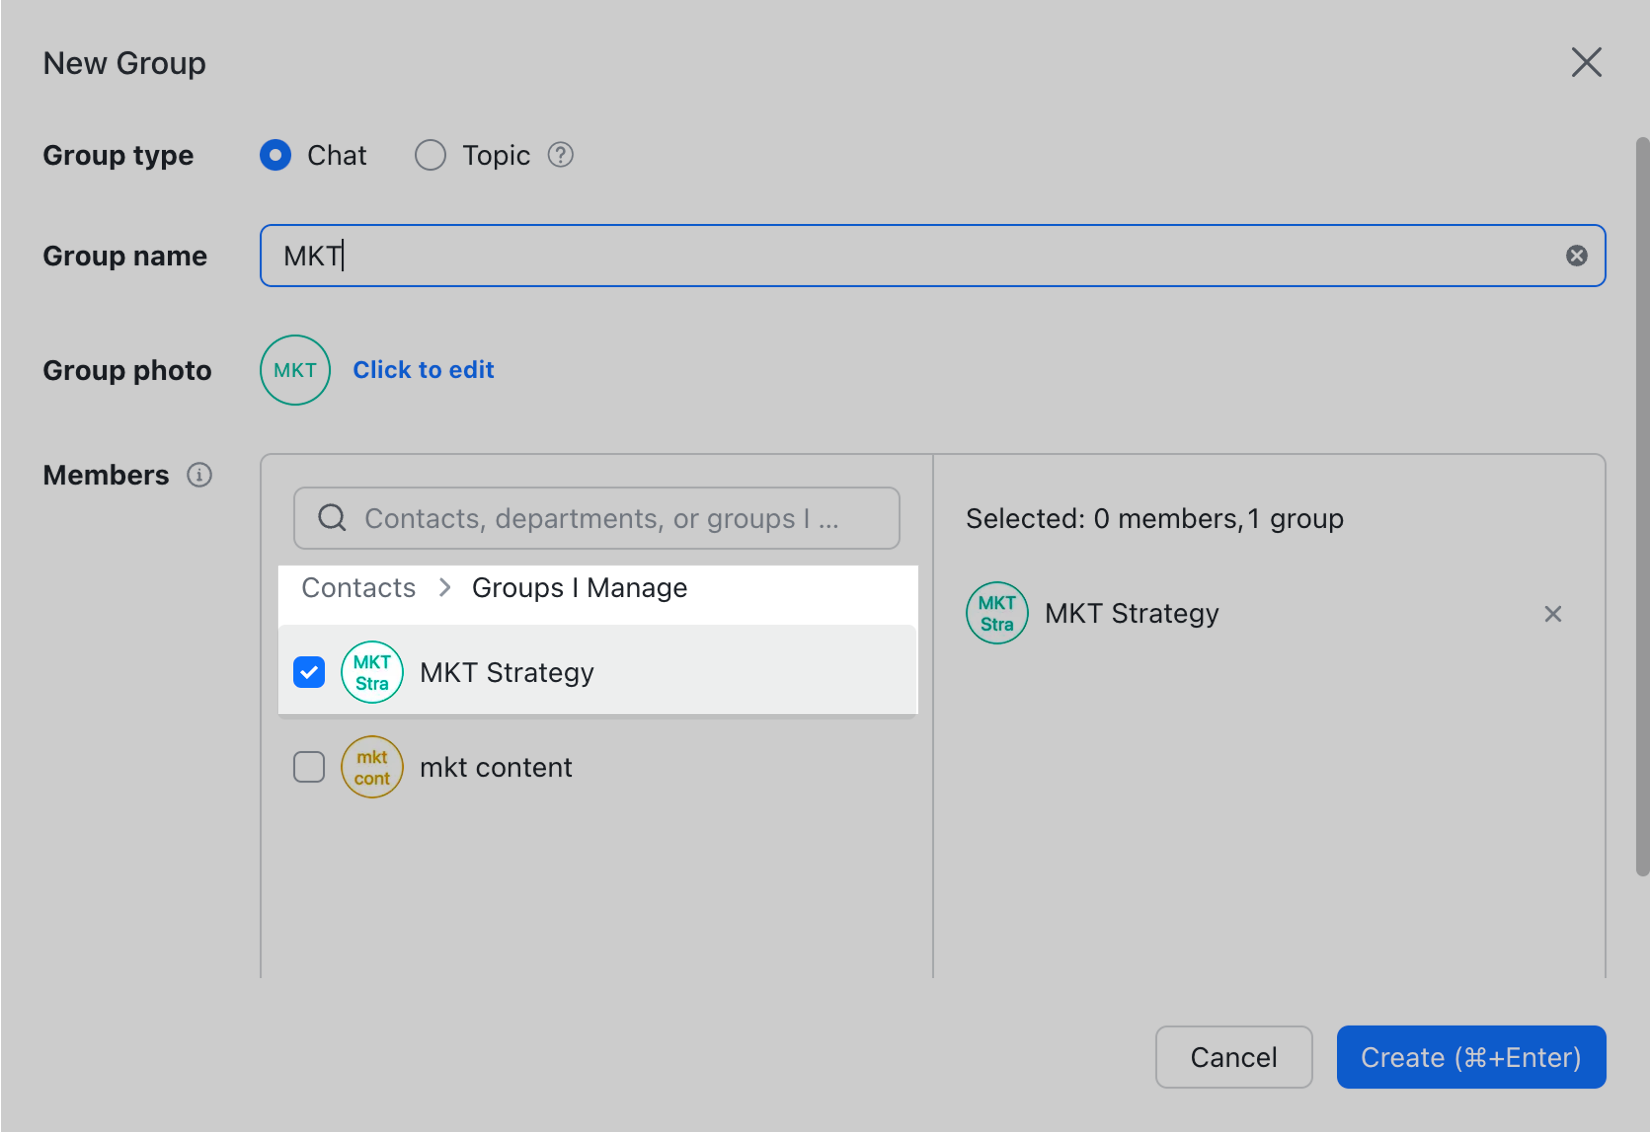1652x1132 pixels.
Task: Click the Cancel button
Action: 1233,1057
